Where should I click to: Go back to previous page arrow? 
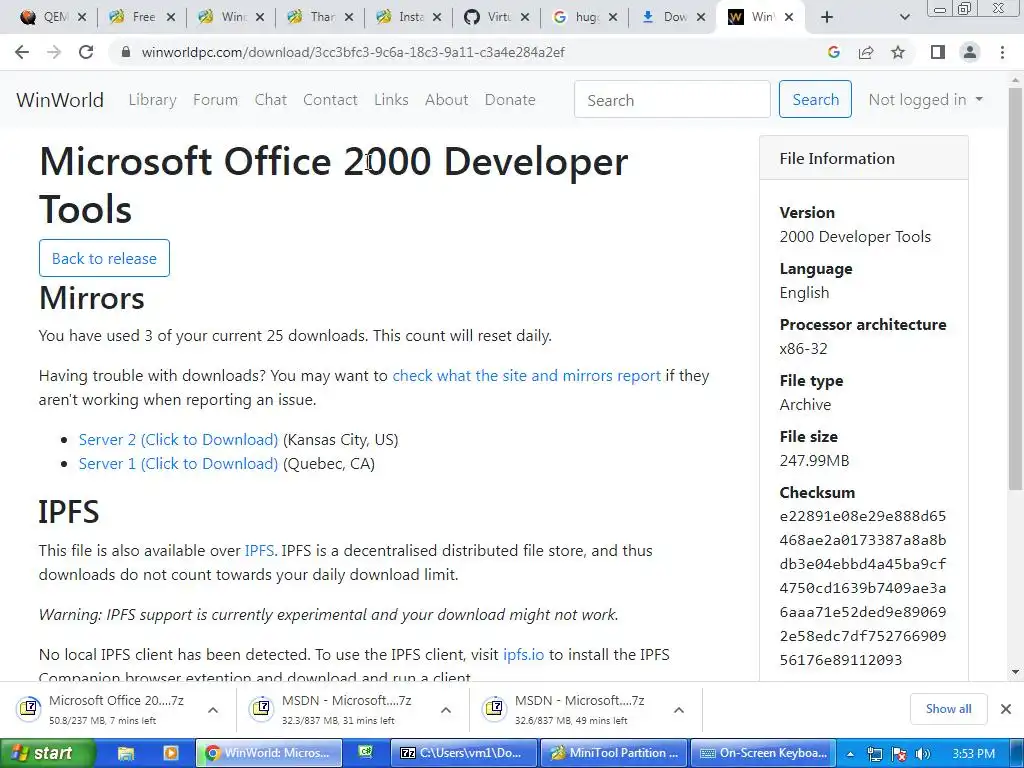click(x=22, y=52)
